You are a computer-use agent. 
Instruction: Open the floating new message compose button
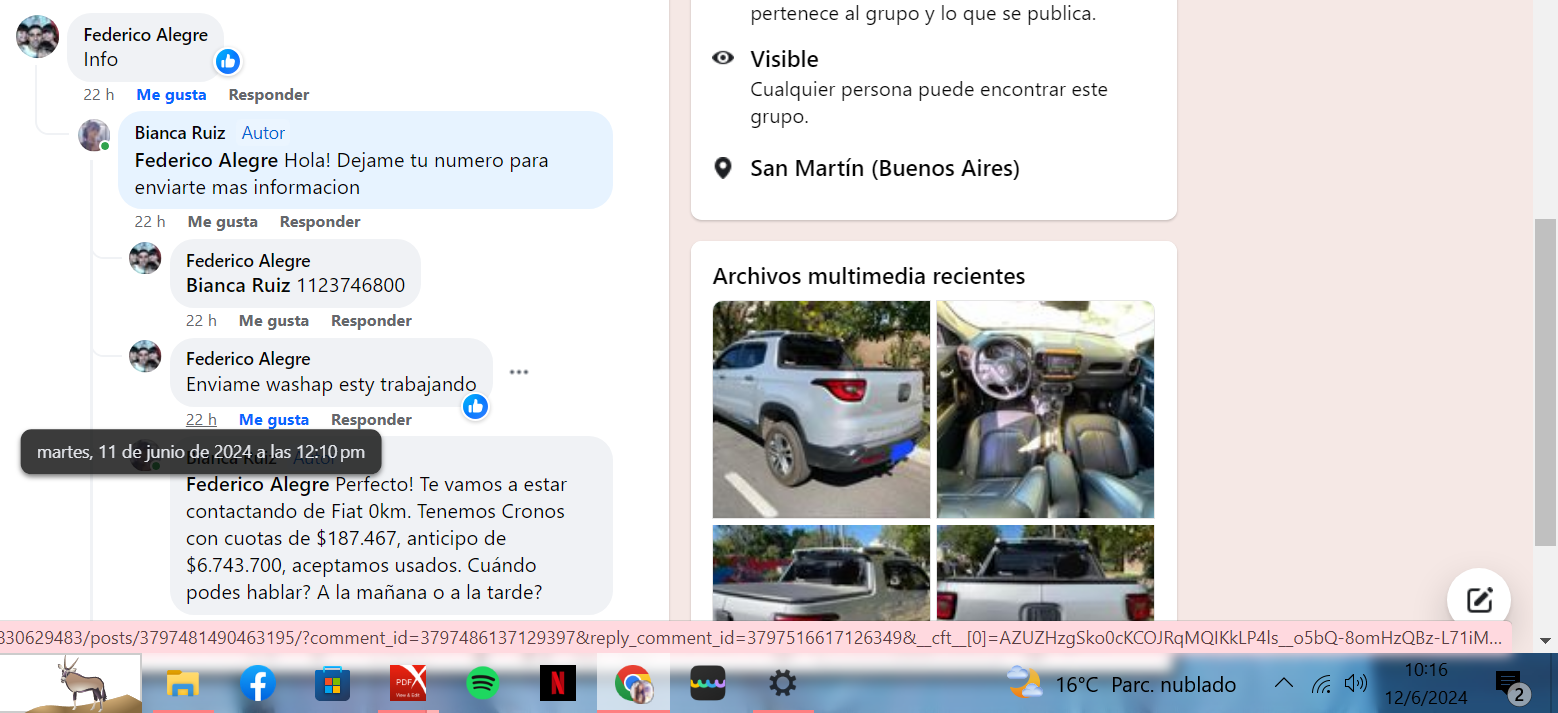coord(1478,599)
